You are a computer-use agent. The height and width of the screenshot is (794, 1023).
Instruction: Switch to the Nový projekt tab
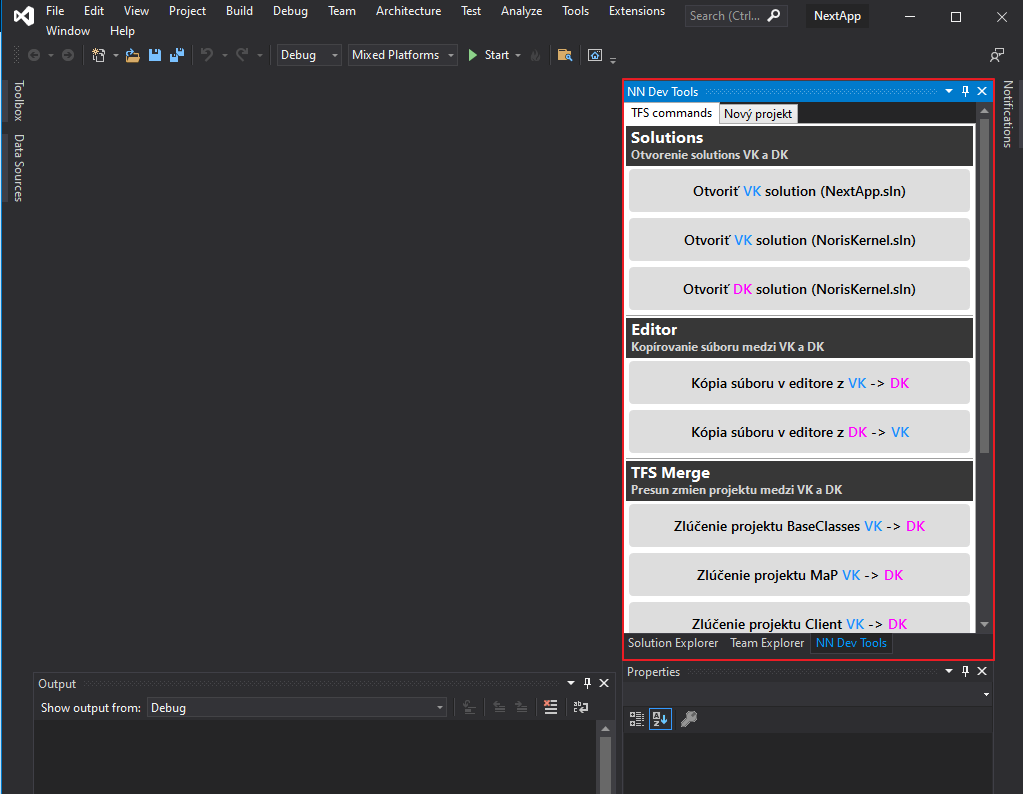coord(758,114)
